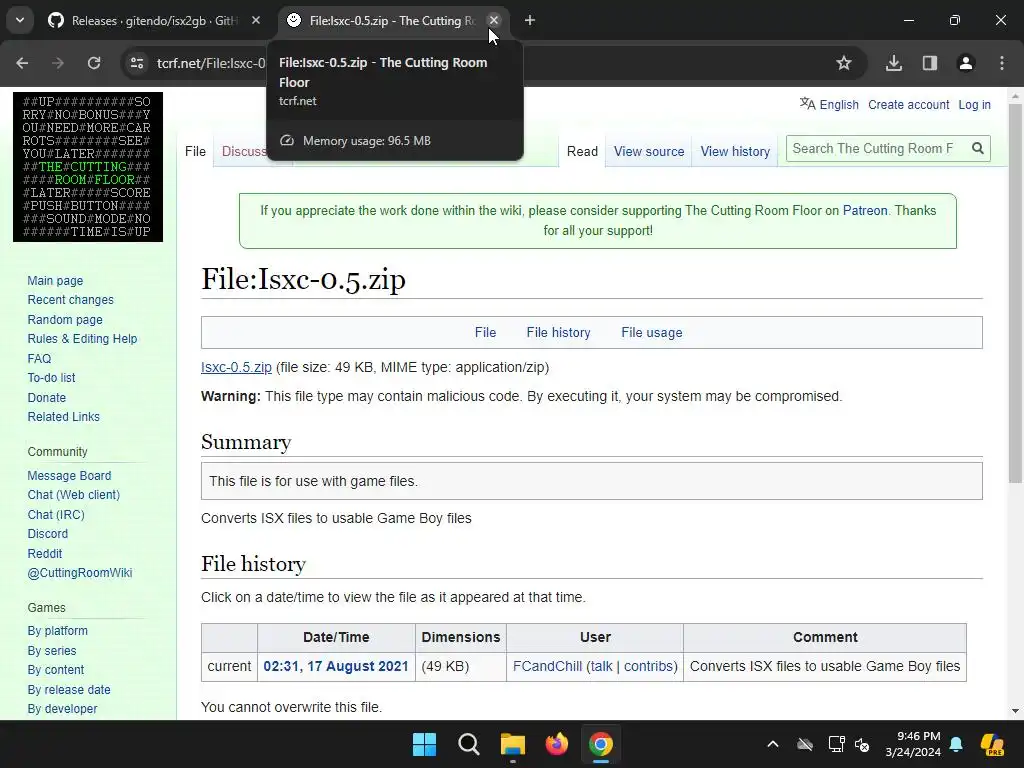Show hidden system tray icons chevron
Screen dimensions: 1024x768
click(x=773, y=744)
